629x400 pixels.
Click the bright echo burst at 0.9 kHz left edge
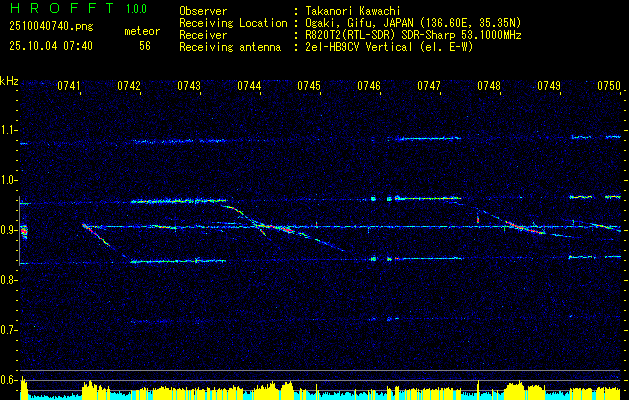(24, 231)
